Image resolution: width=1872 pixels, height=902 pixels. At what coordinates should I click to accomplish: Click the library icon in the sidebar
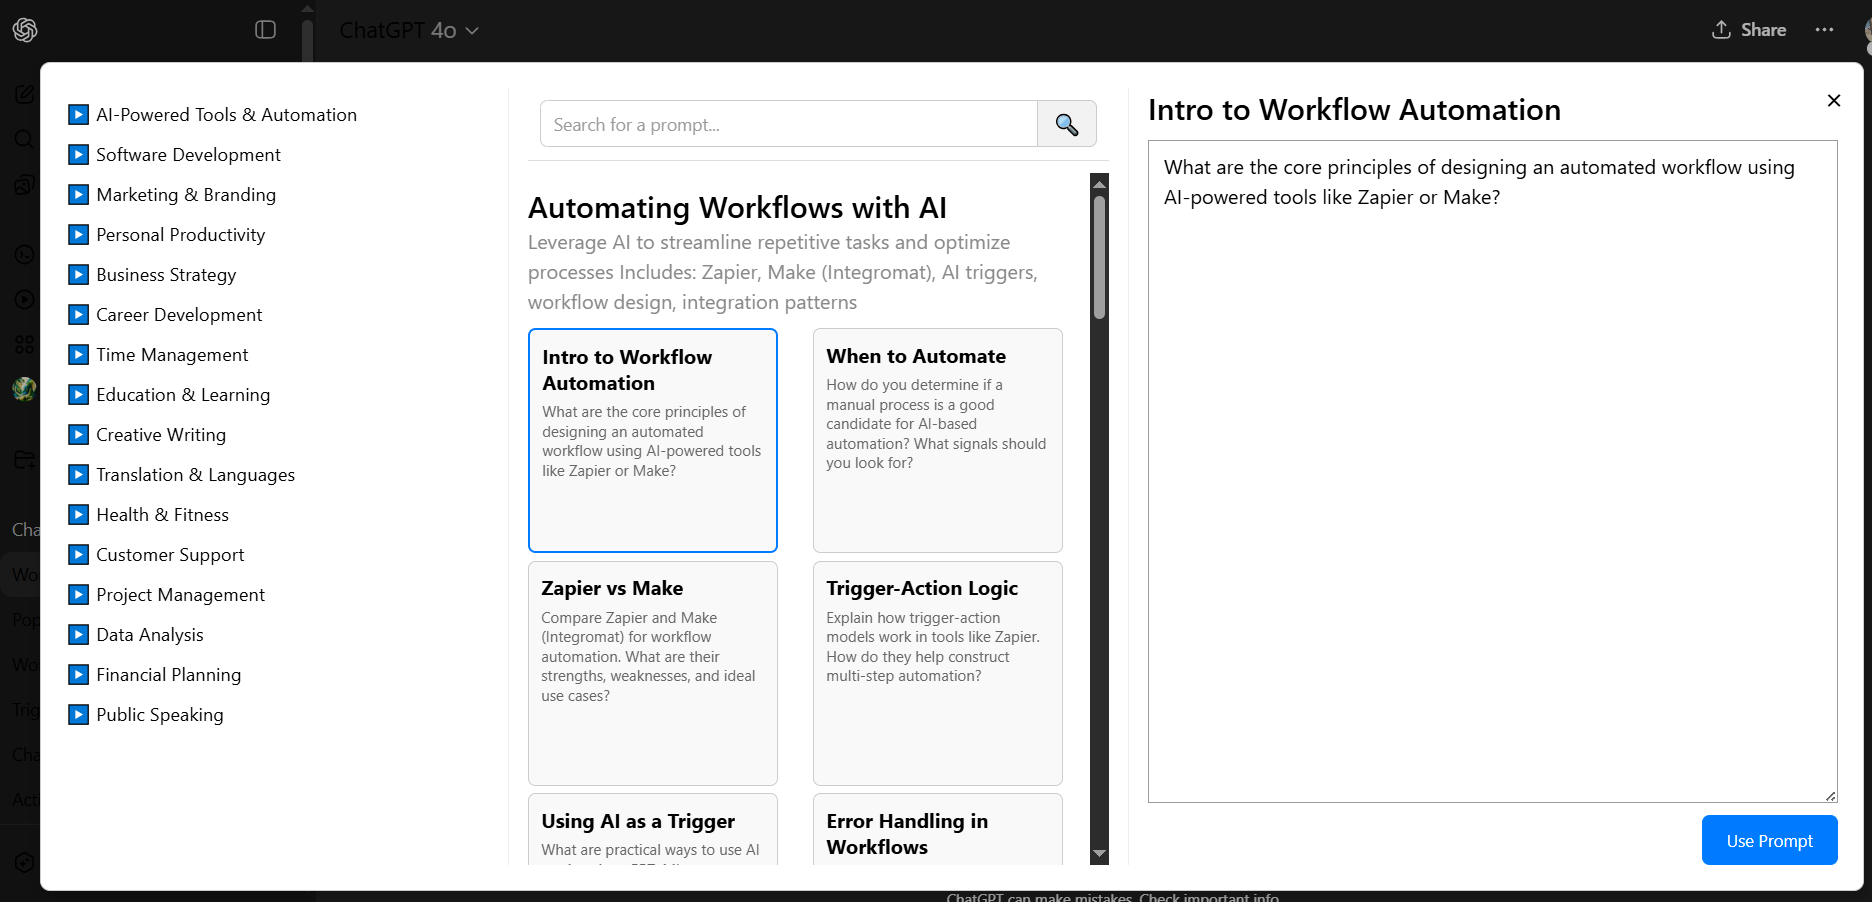tap(24, 184)
